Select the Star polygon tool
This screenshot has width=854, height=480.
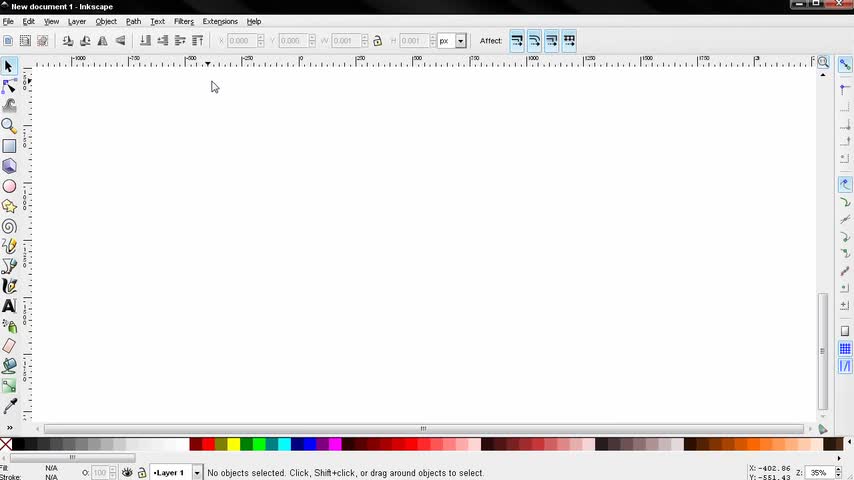9,206
